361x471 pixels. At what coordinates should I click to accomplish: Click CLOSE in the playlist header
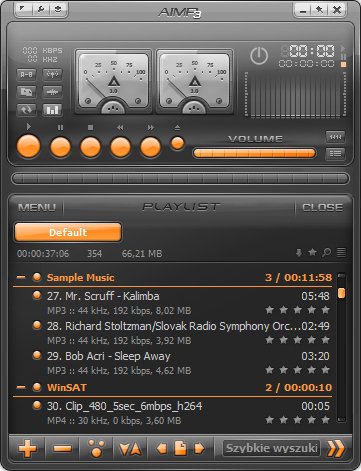(x=322, y=208)
